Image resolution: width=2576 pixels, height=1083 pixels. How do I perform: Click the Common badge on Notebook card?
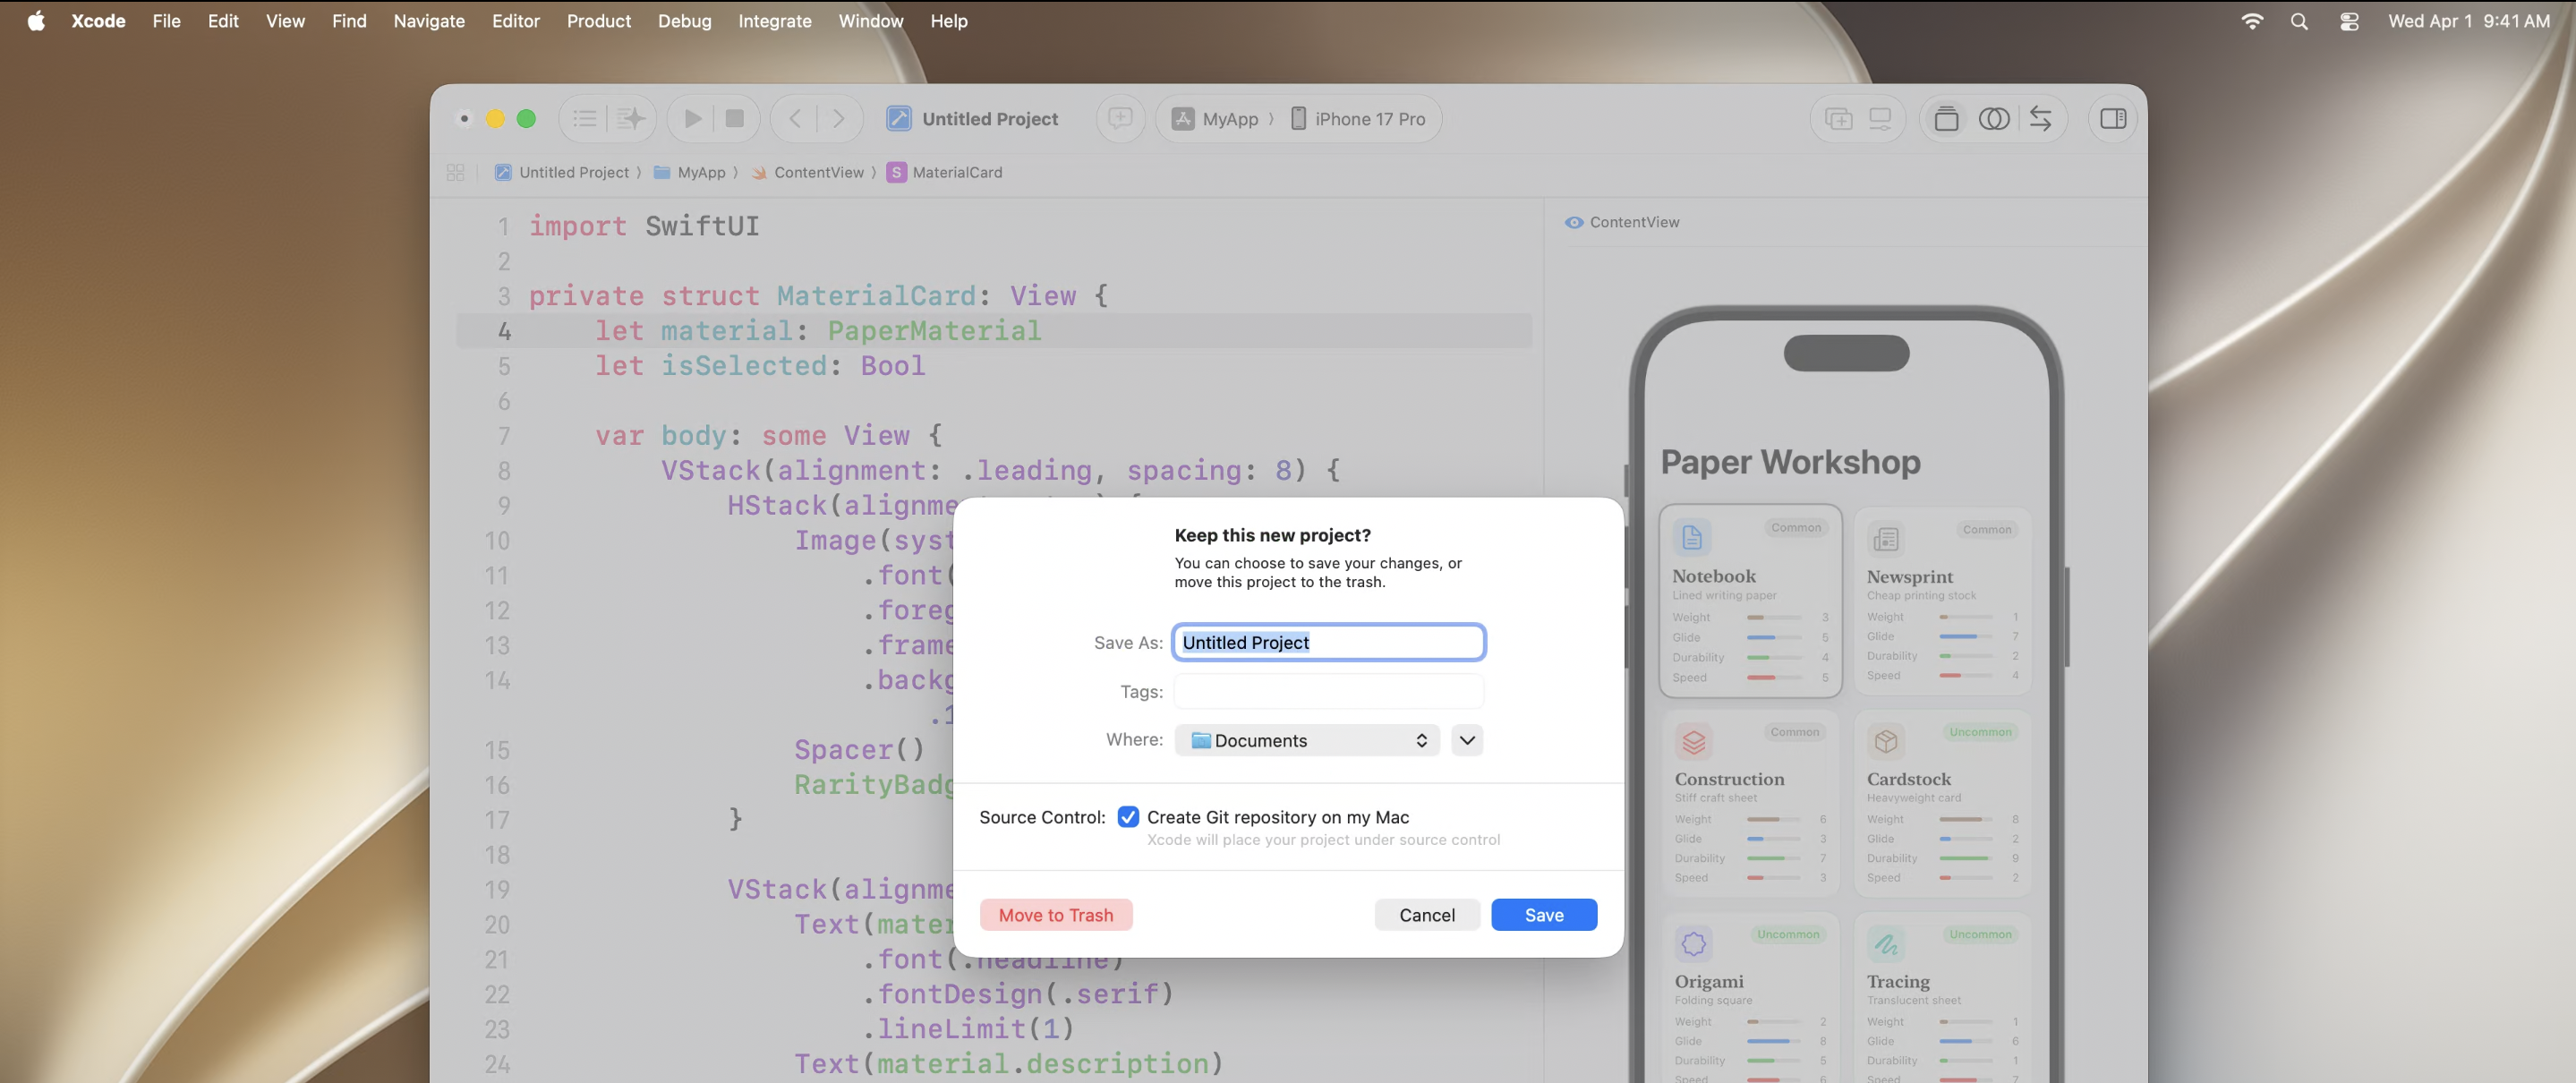(x=1796, y=528)
